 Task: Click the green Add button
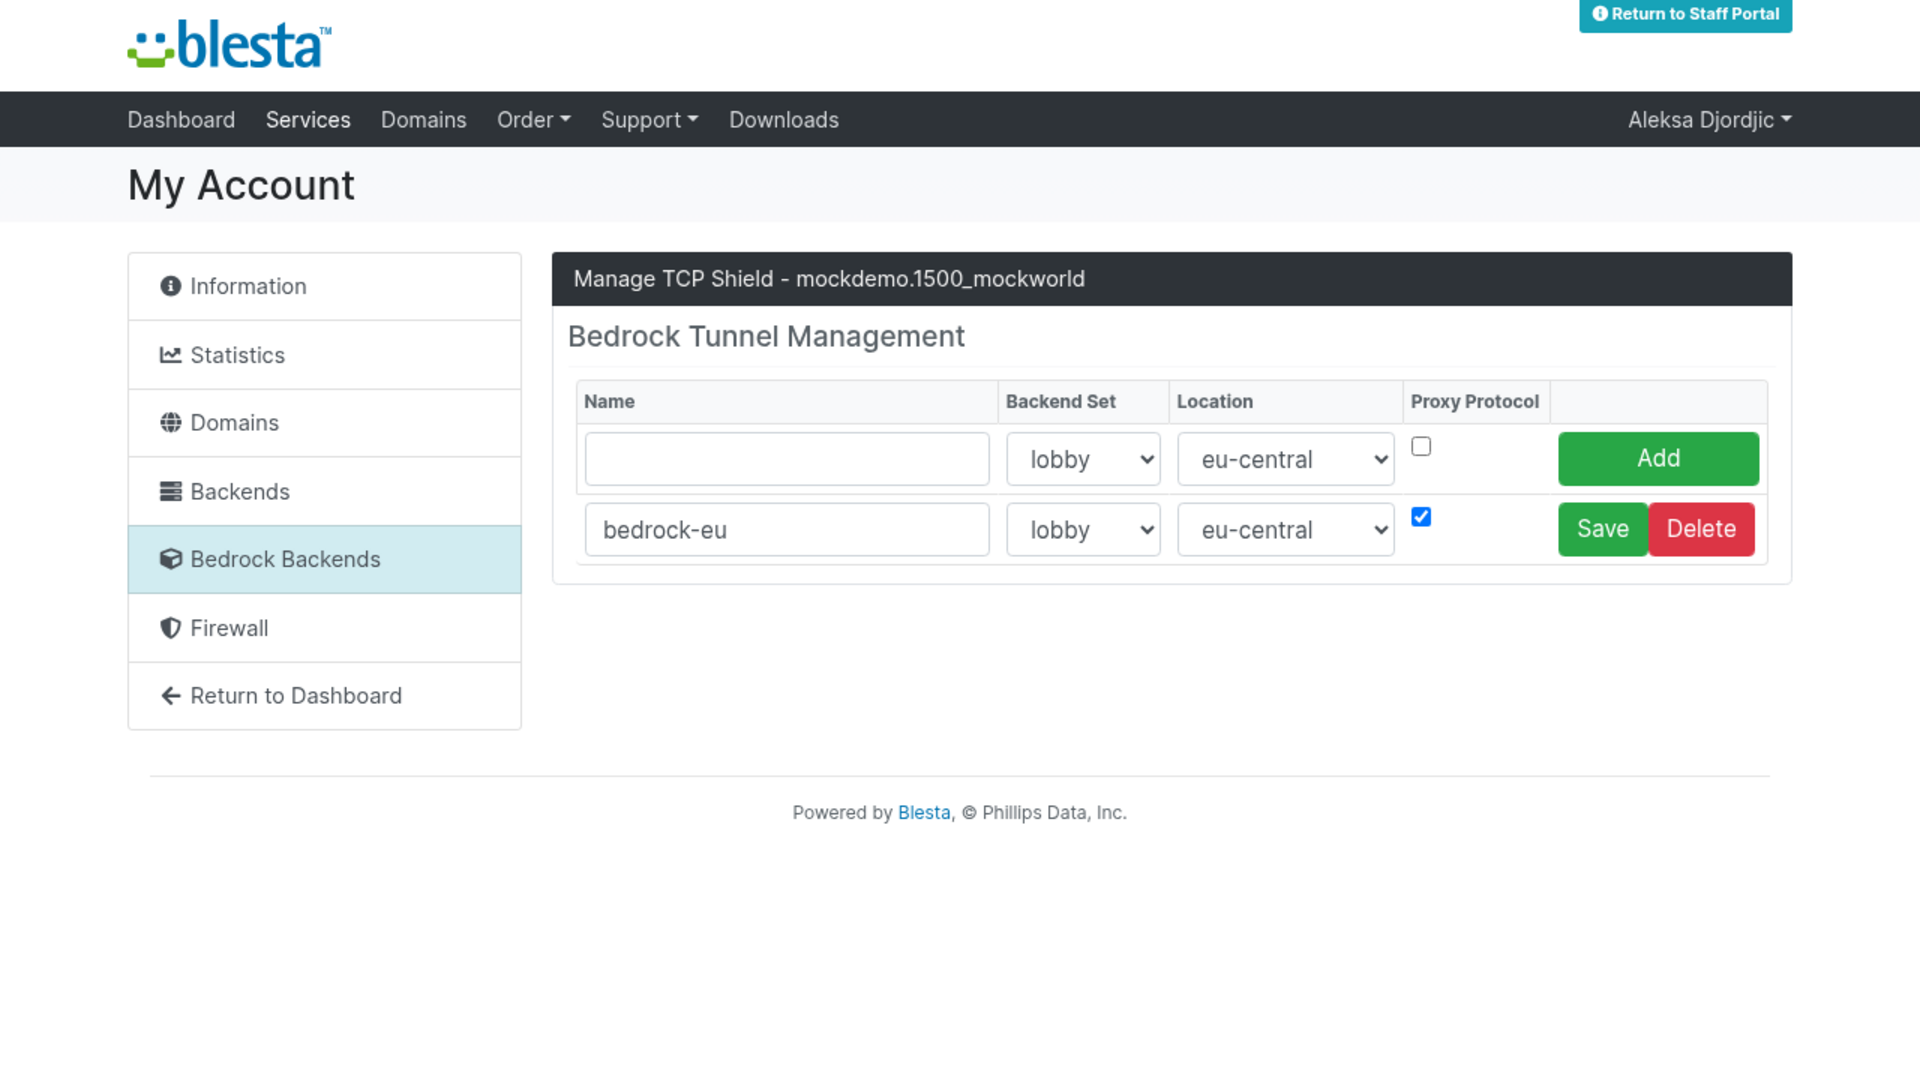[1658, 459]
